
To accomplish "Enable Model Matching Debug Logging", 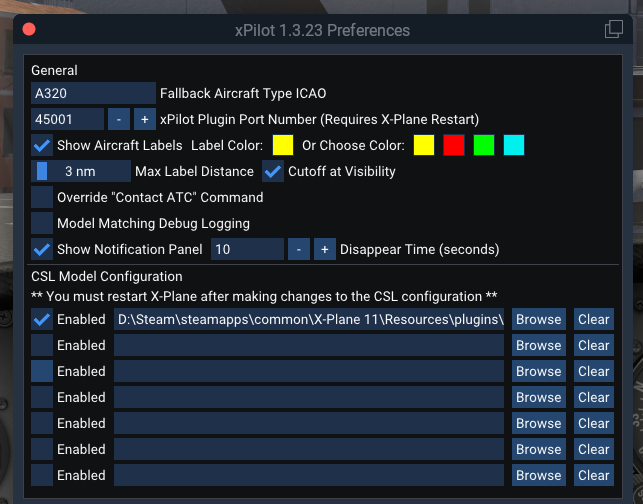I will point(42,223).
